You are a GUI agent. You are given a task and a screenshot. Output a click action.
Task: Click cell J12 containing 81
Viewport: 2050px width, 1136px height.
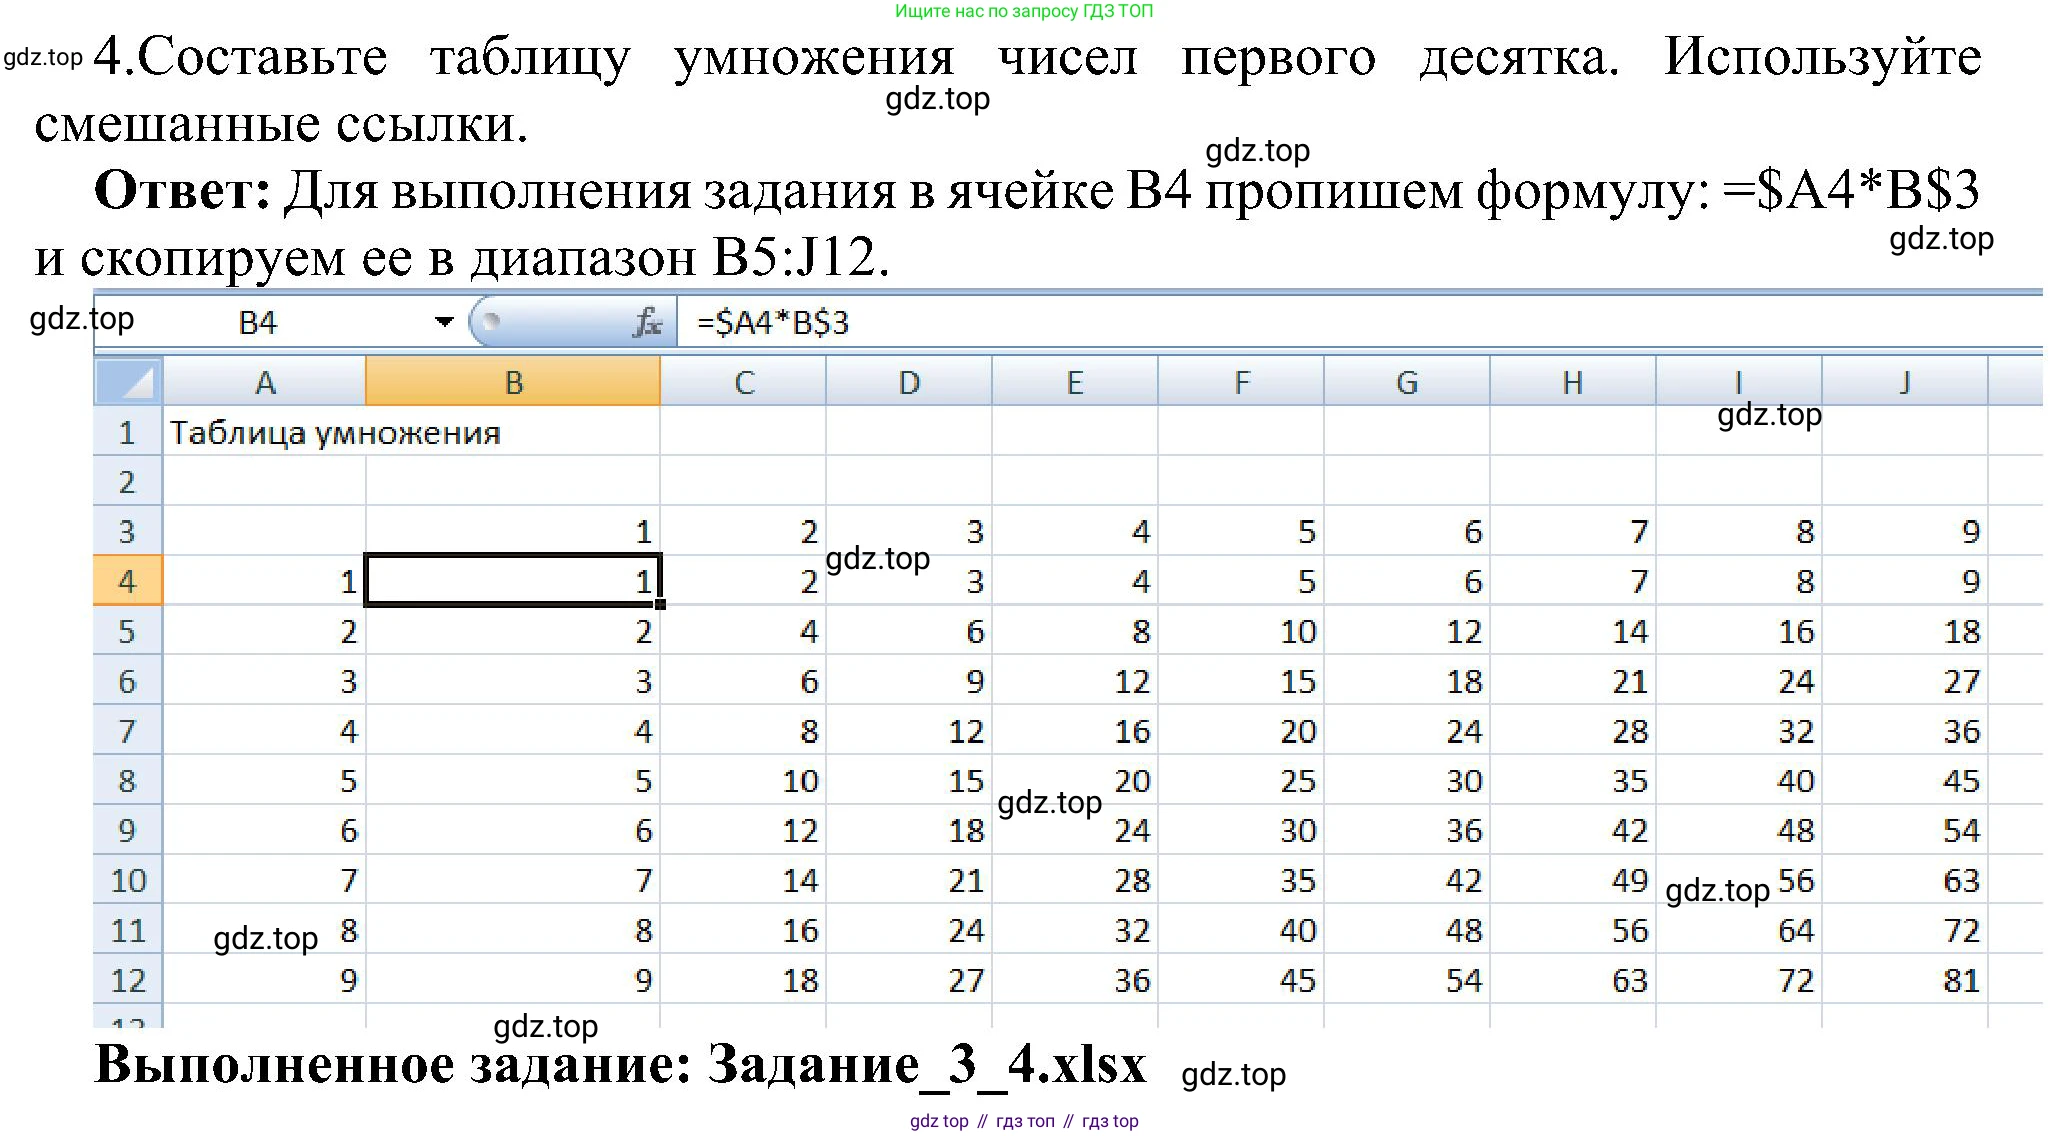[1904, 980]
